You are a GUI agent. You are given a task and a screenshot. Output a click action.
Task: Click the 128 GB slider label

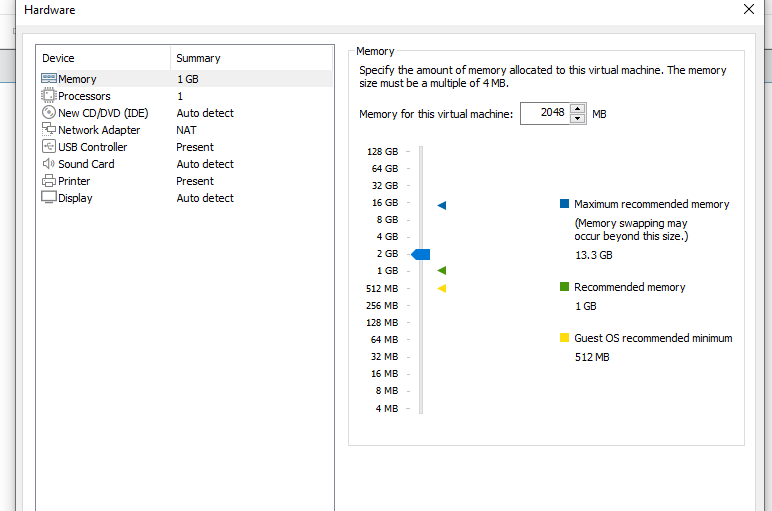tap(382, 152)
